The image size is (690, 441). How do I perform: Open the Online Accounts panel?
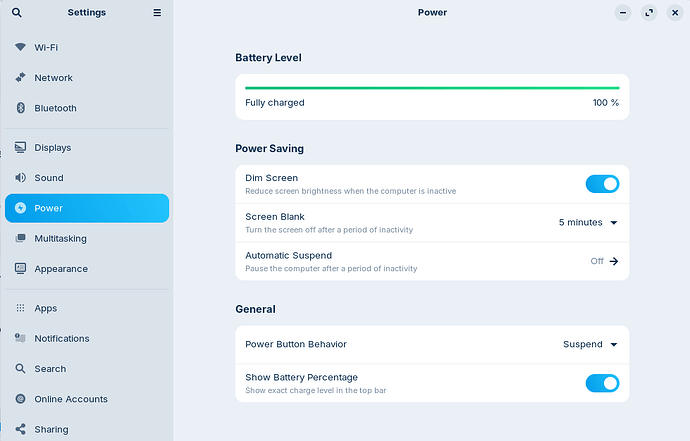70,399
